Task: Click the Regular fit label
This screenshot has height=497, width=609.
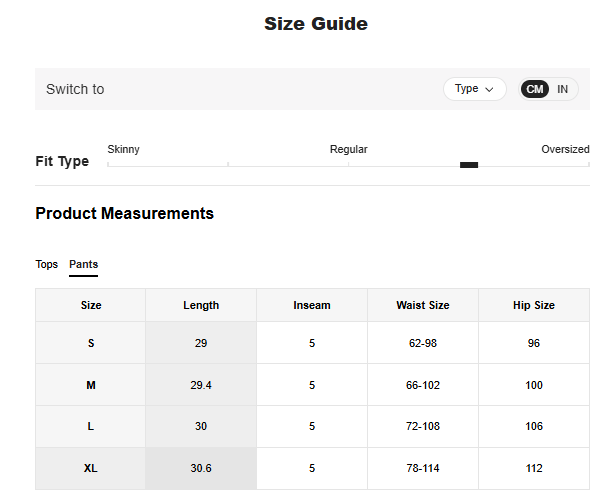Action: coord(349,149)
